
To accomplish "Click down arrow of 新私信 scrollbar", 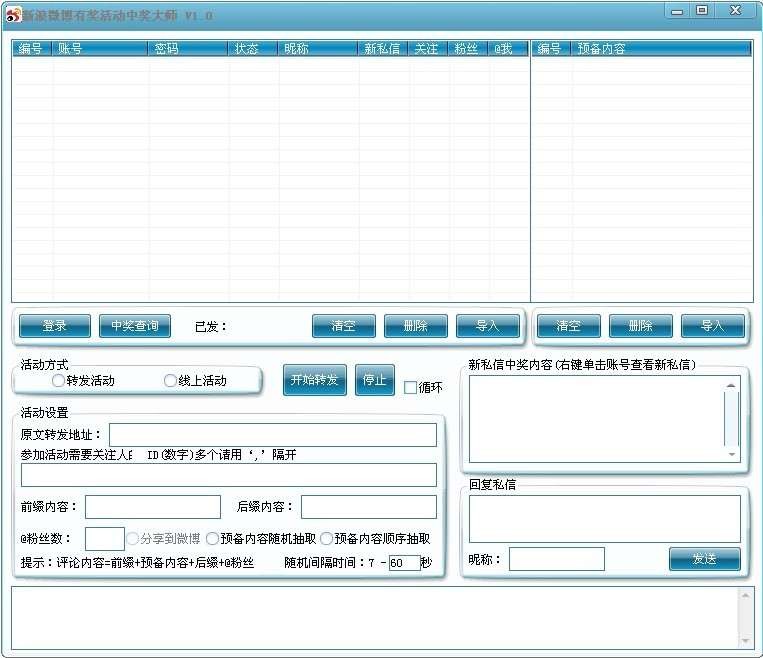I will (x=731, y=454).
